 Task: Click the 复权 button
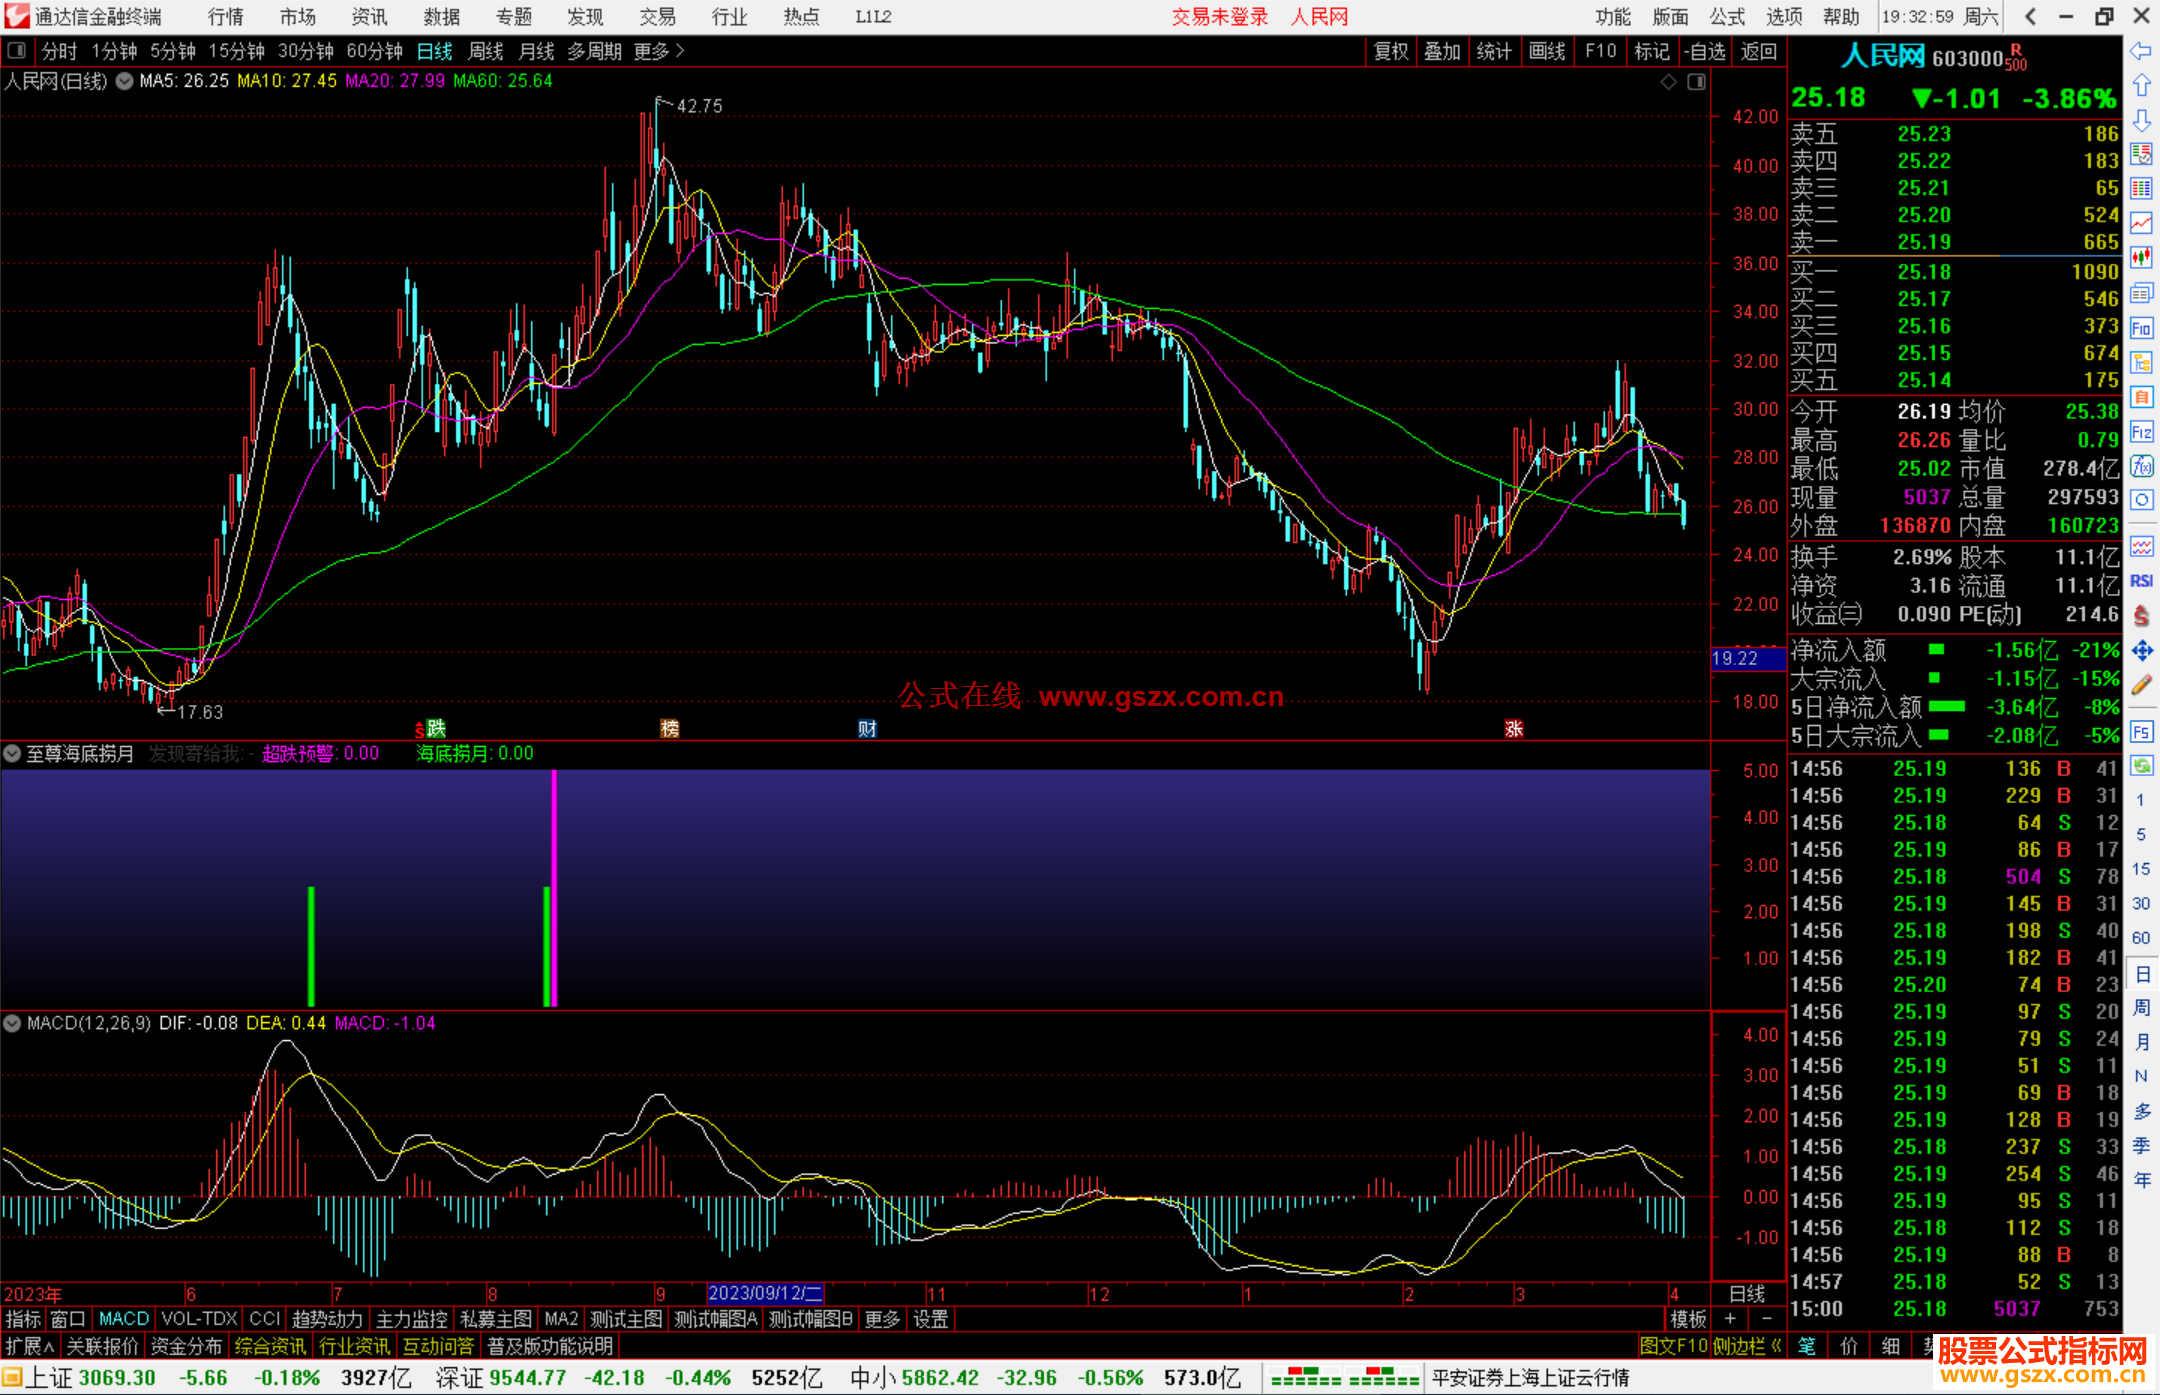1390,51
